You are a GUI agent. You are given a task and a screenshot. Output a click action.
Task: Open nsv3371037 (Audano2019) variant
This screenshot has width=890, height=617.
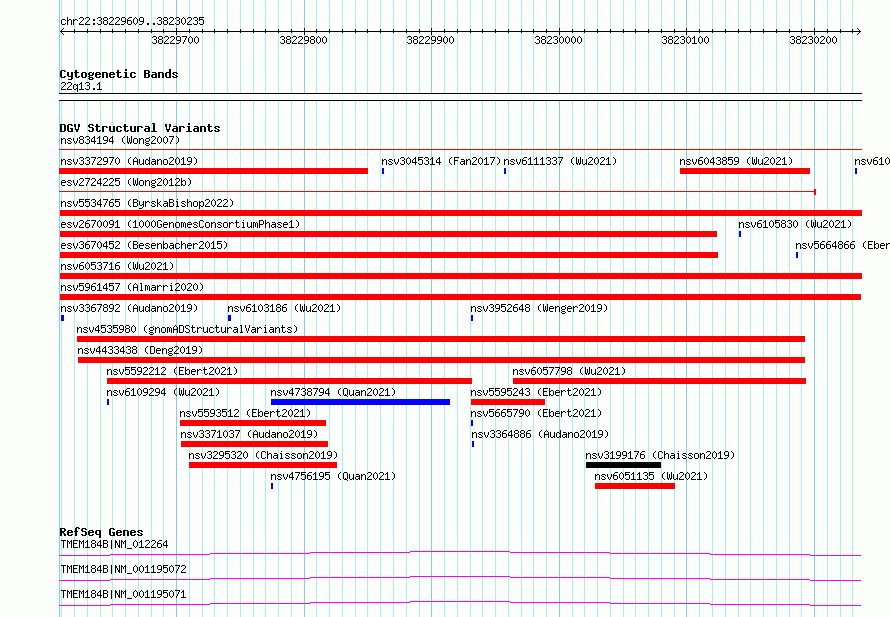click(249, 434)
